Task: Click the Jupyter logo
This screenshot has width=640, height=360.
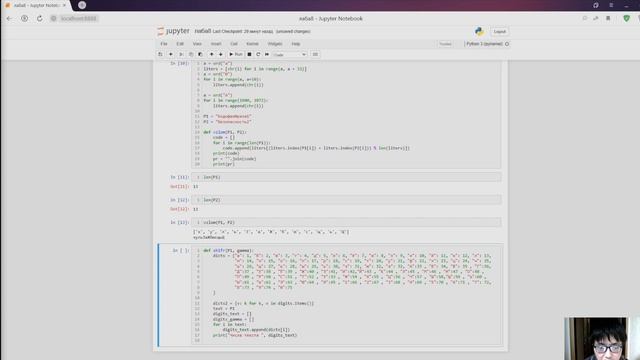Action: pyautogui.click(x=173, y=31)
